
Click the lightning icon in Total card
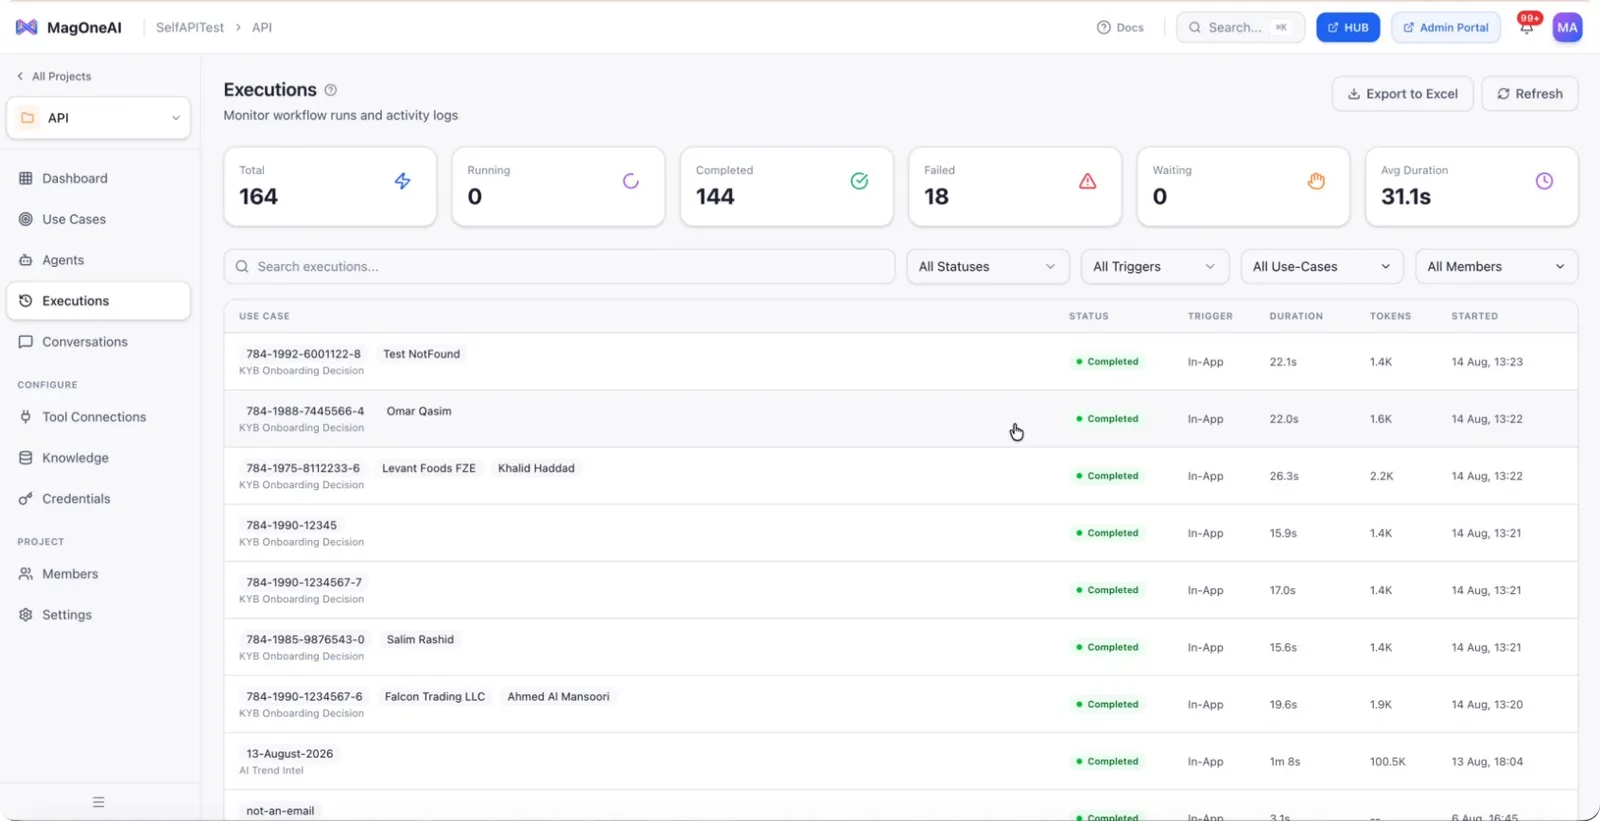pyautogui.click(x=402, y=181)
